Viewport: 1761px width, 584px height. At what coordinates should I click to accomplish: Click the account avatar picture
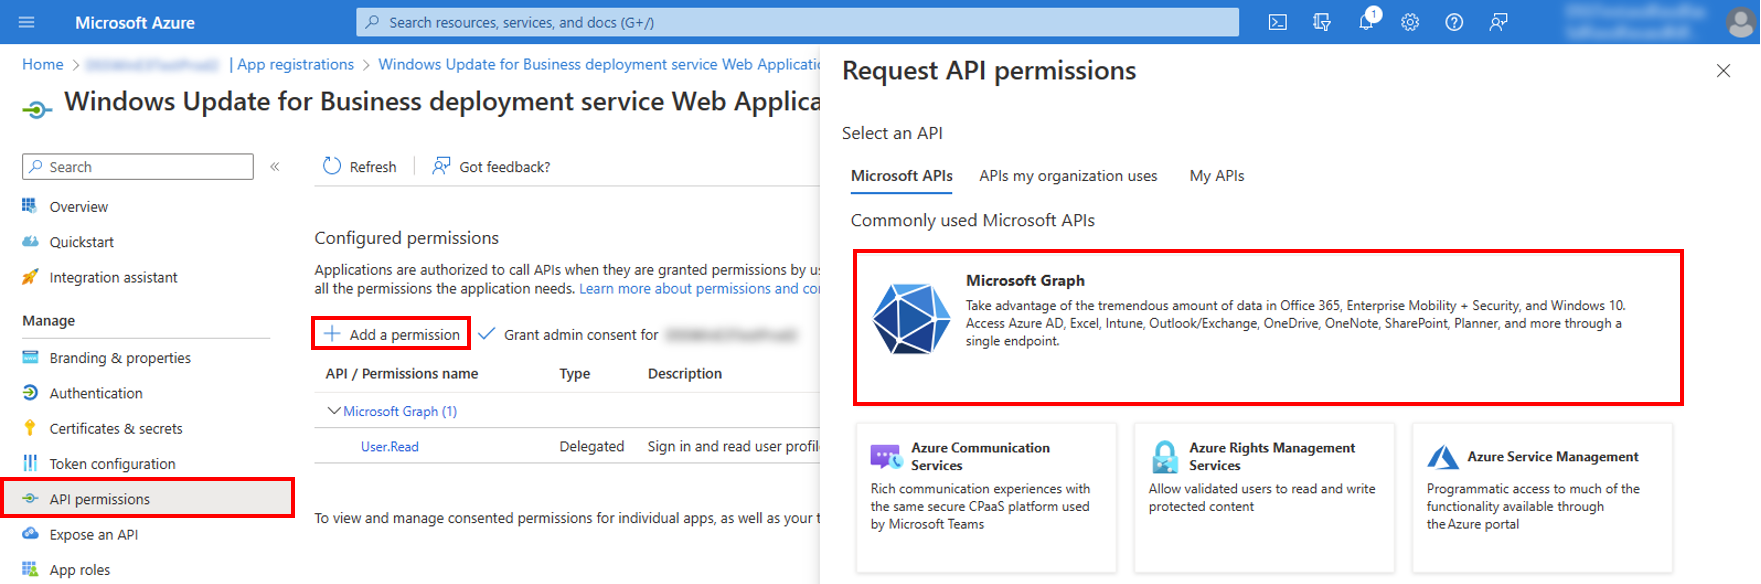[x=1741, y=22]
